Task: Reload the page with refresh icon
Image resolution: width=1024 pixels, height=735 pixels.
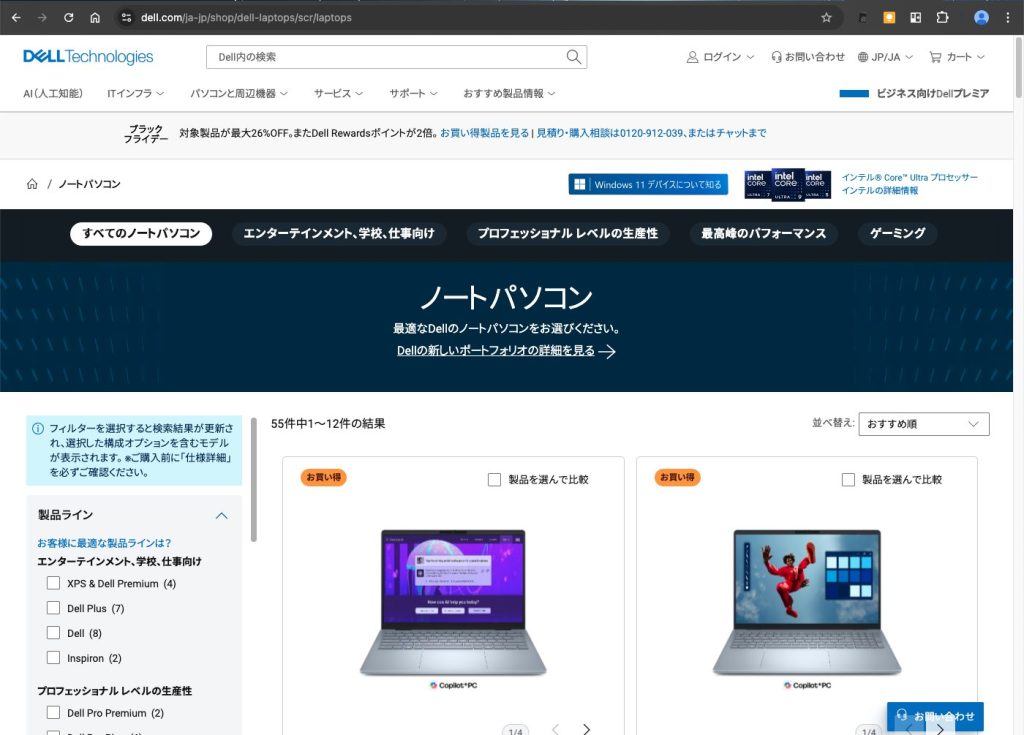Action: tap(69, 18)
